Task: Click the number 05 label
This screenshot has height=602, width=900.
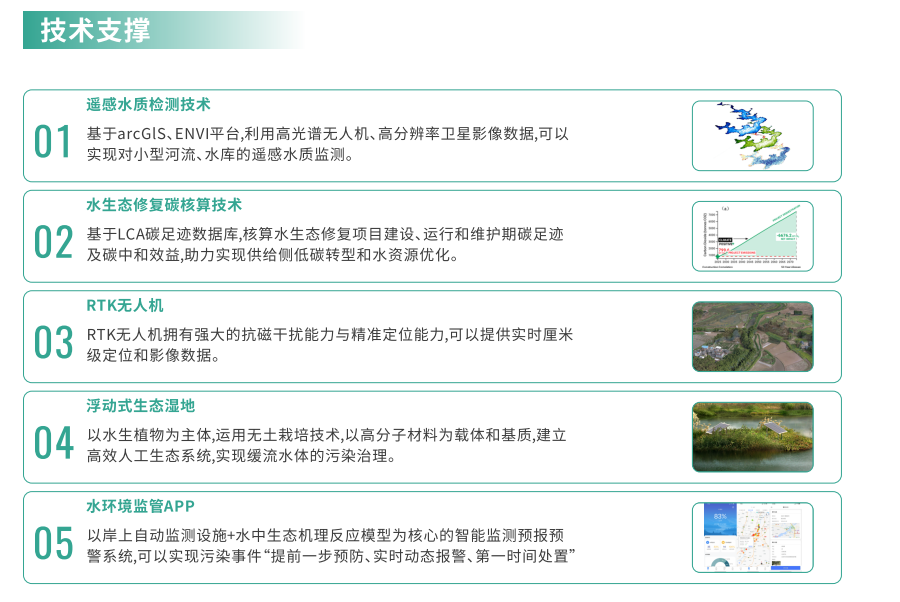Action: pos(53,543)
